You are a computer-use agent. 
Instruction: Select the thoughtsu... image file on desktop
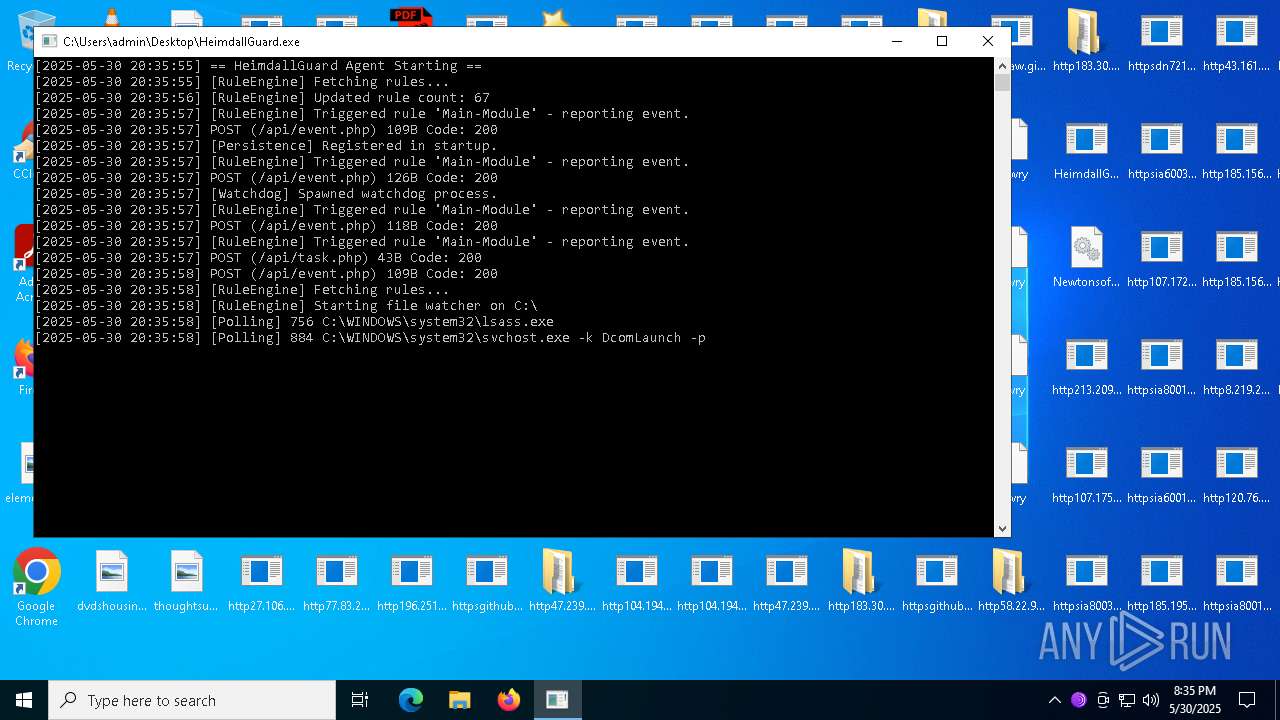186,582
